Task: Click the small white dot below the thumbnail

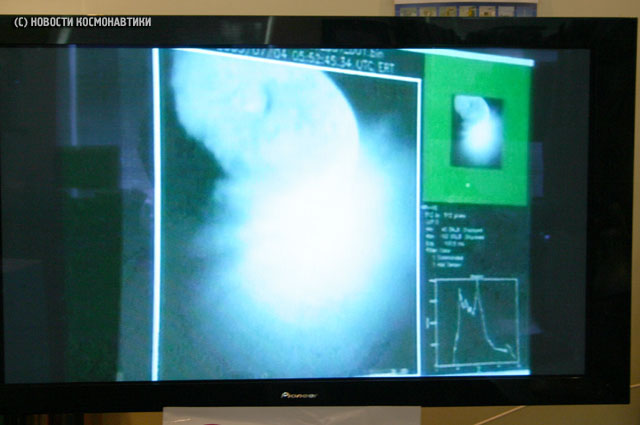Action: 469,184
